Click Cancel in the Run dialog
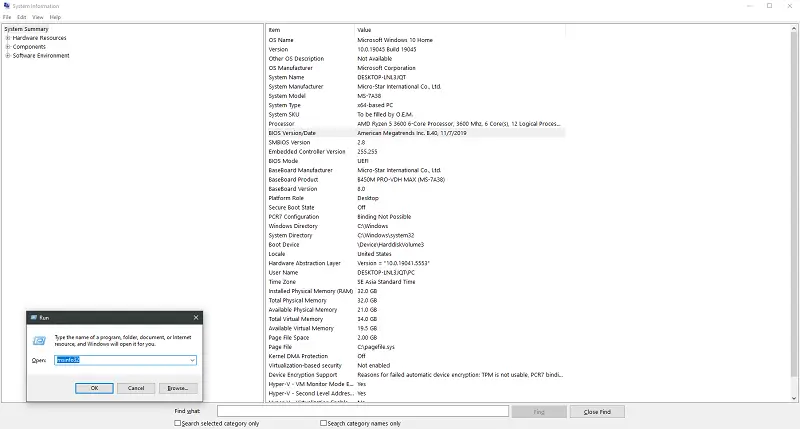The height and width of the screenshot is (429, 800). click(136, 388)
